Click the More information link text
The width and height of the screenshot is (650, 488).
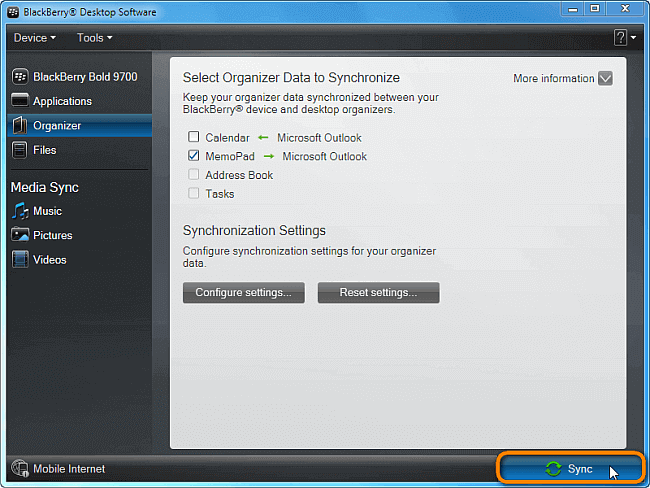click(x=554, y=78)
